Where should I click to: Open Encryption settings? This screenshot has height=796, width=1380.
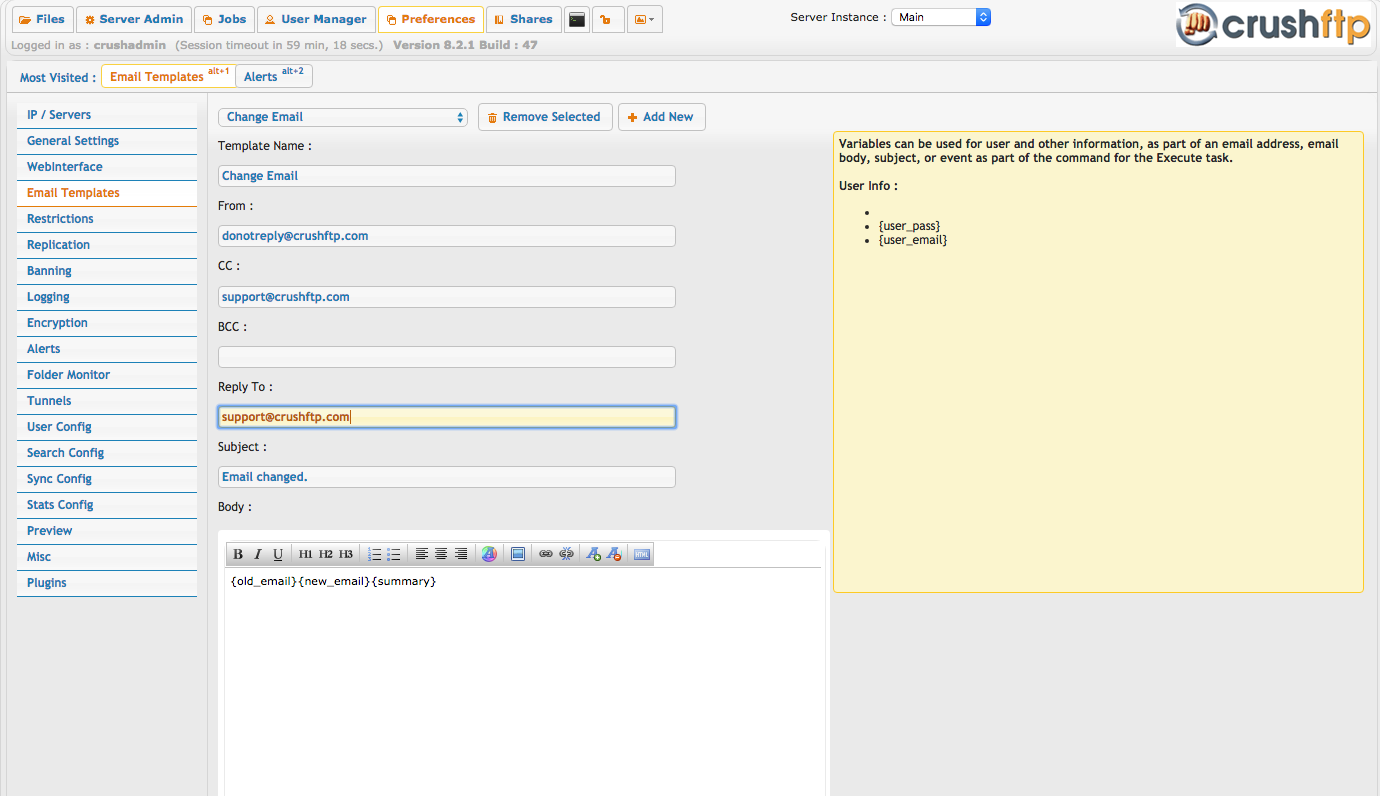107,323
